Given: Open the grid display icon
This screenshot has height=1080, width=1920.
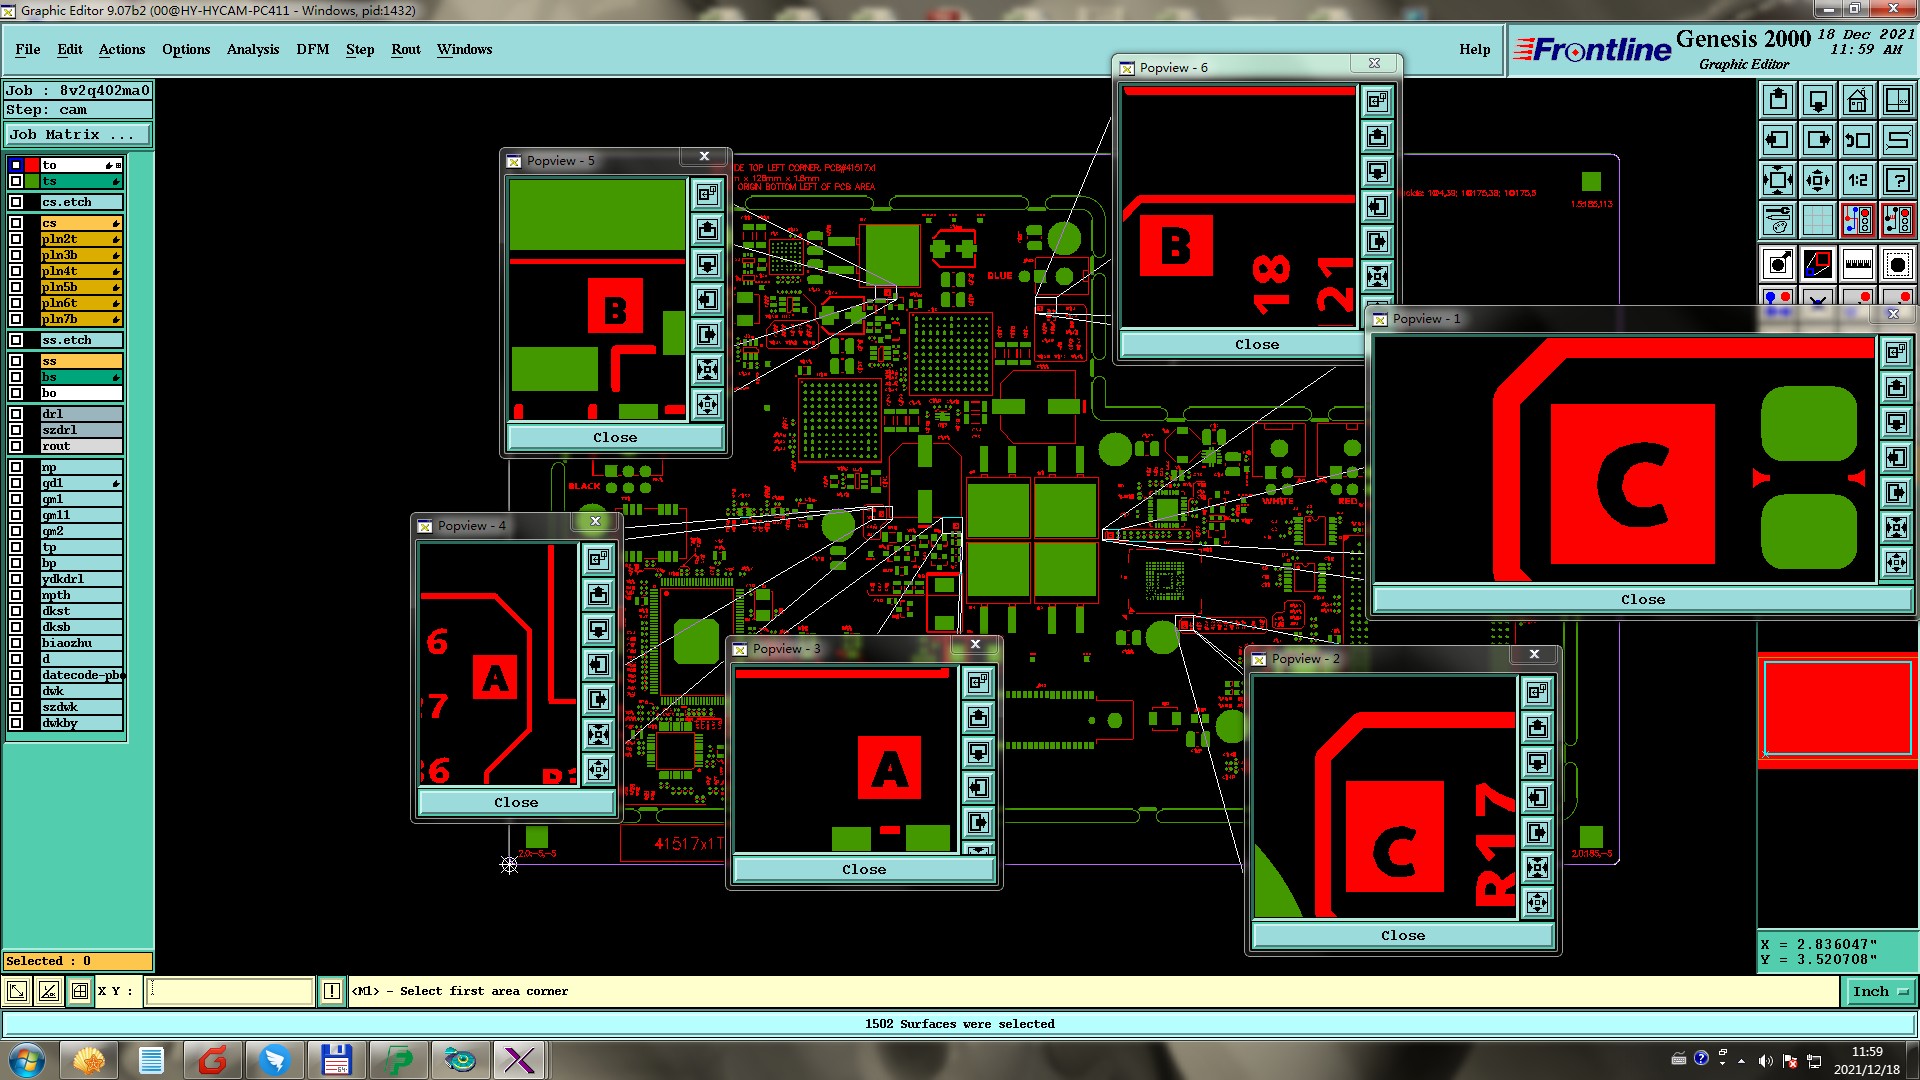Looking at the screenshot, I should click(x=1817, y=220).
